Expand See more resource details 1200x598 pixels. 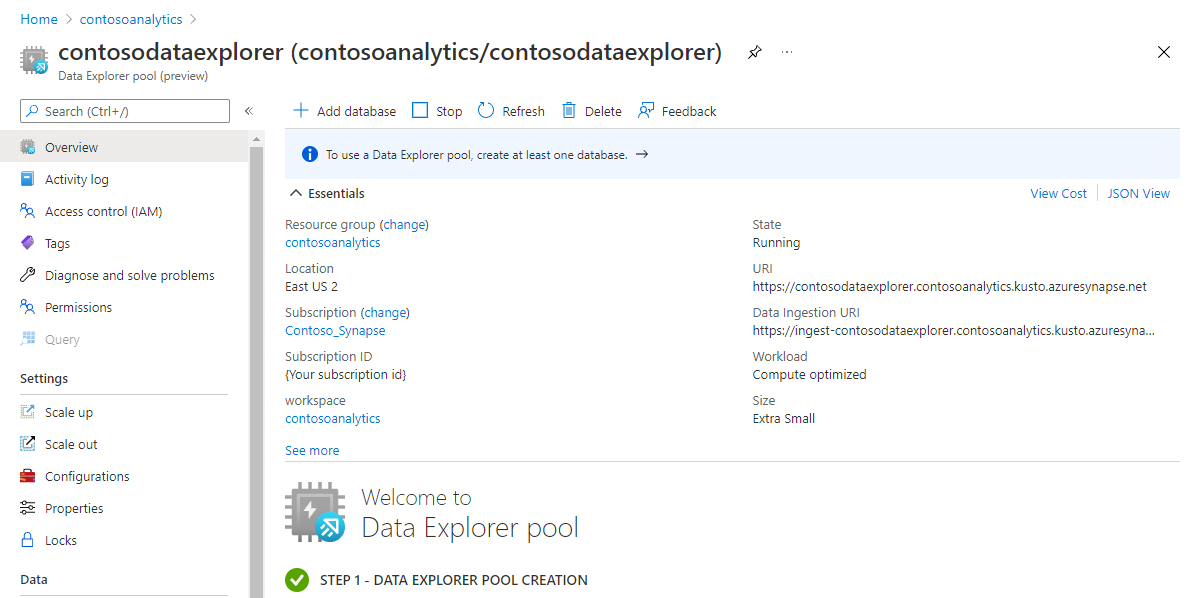pyautogui.click(x=311, y=450)
